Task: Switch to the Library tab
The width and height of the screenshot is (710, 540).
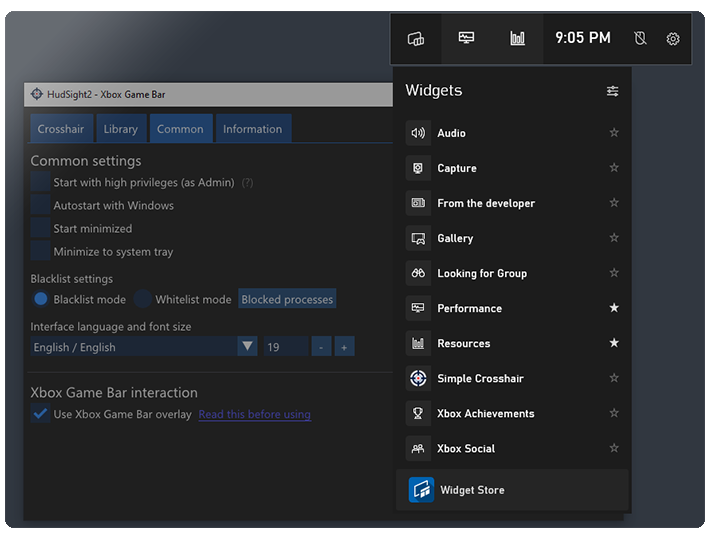Action: point(120,129)
